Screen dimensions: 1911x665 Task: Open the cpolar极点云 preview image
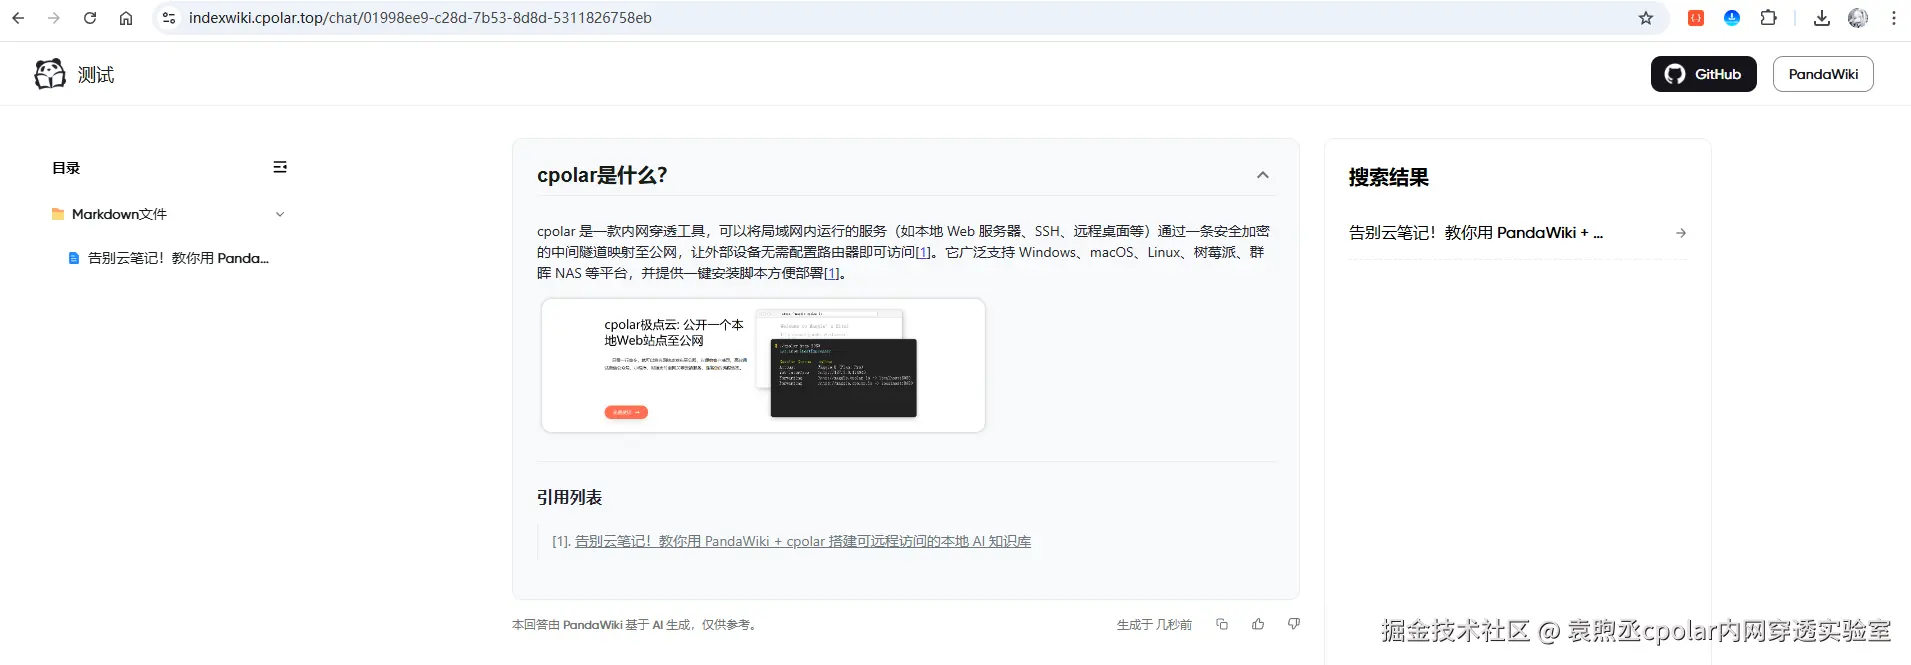coord(763,365)
